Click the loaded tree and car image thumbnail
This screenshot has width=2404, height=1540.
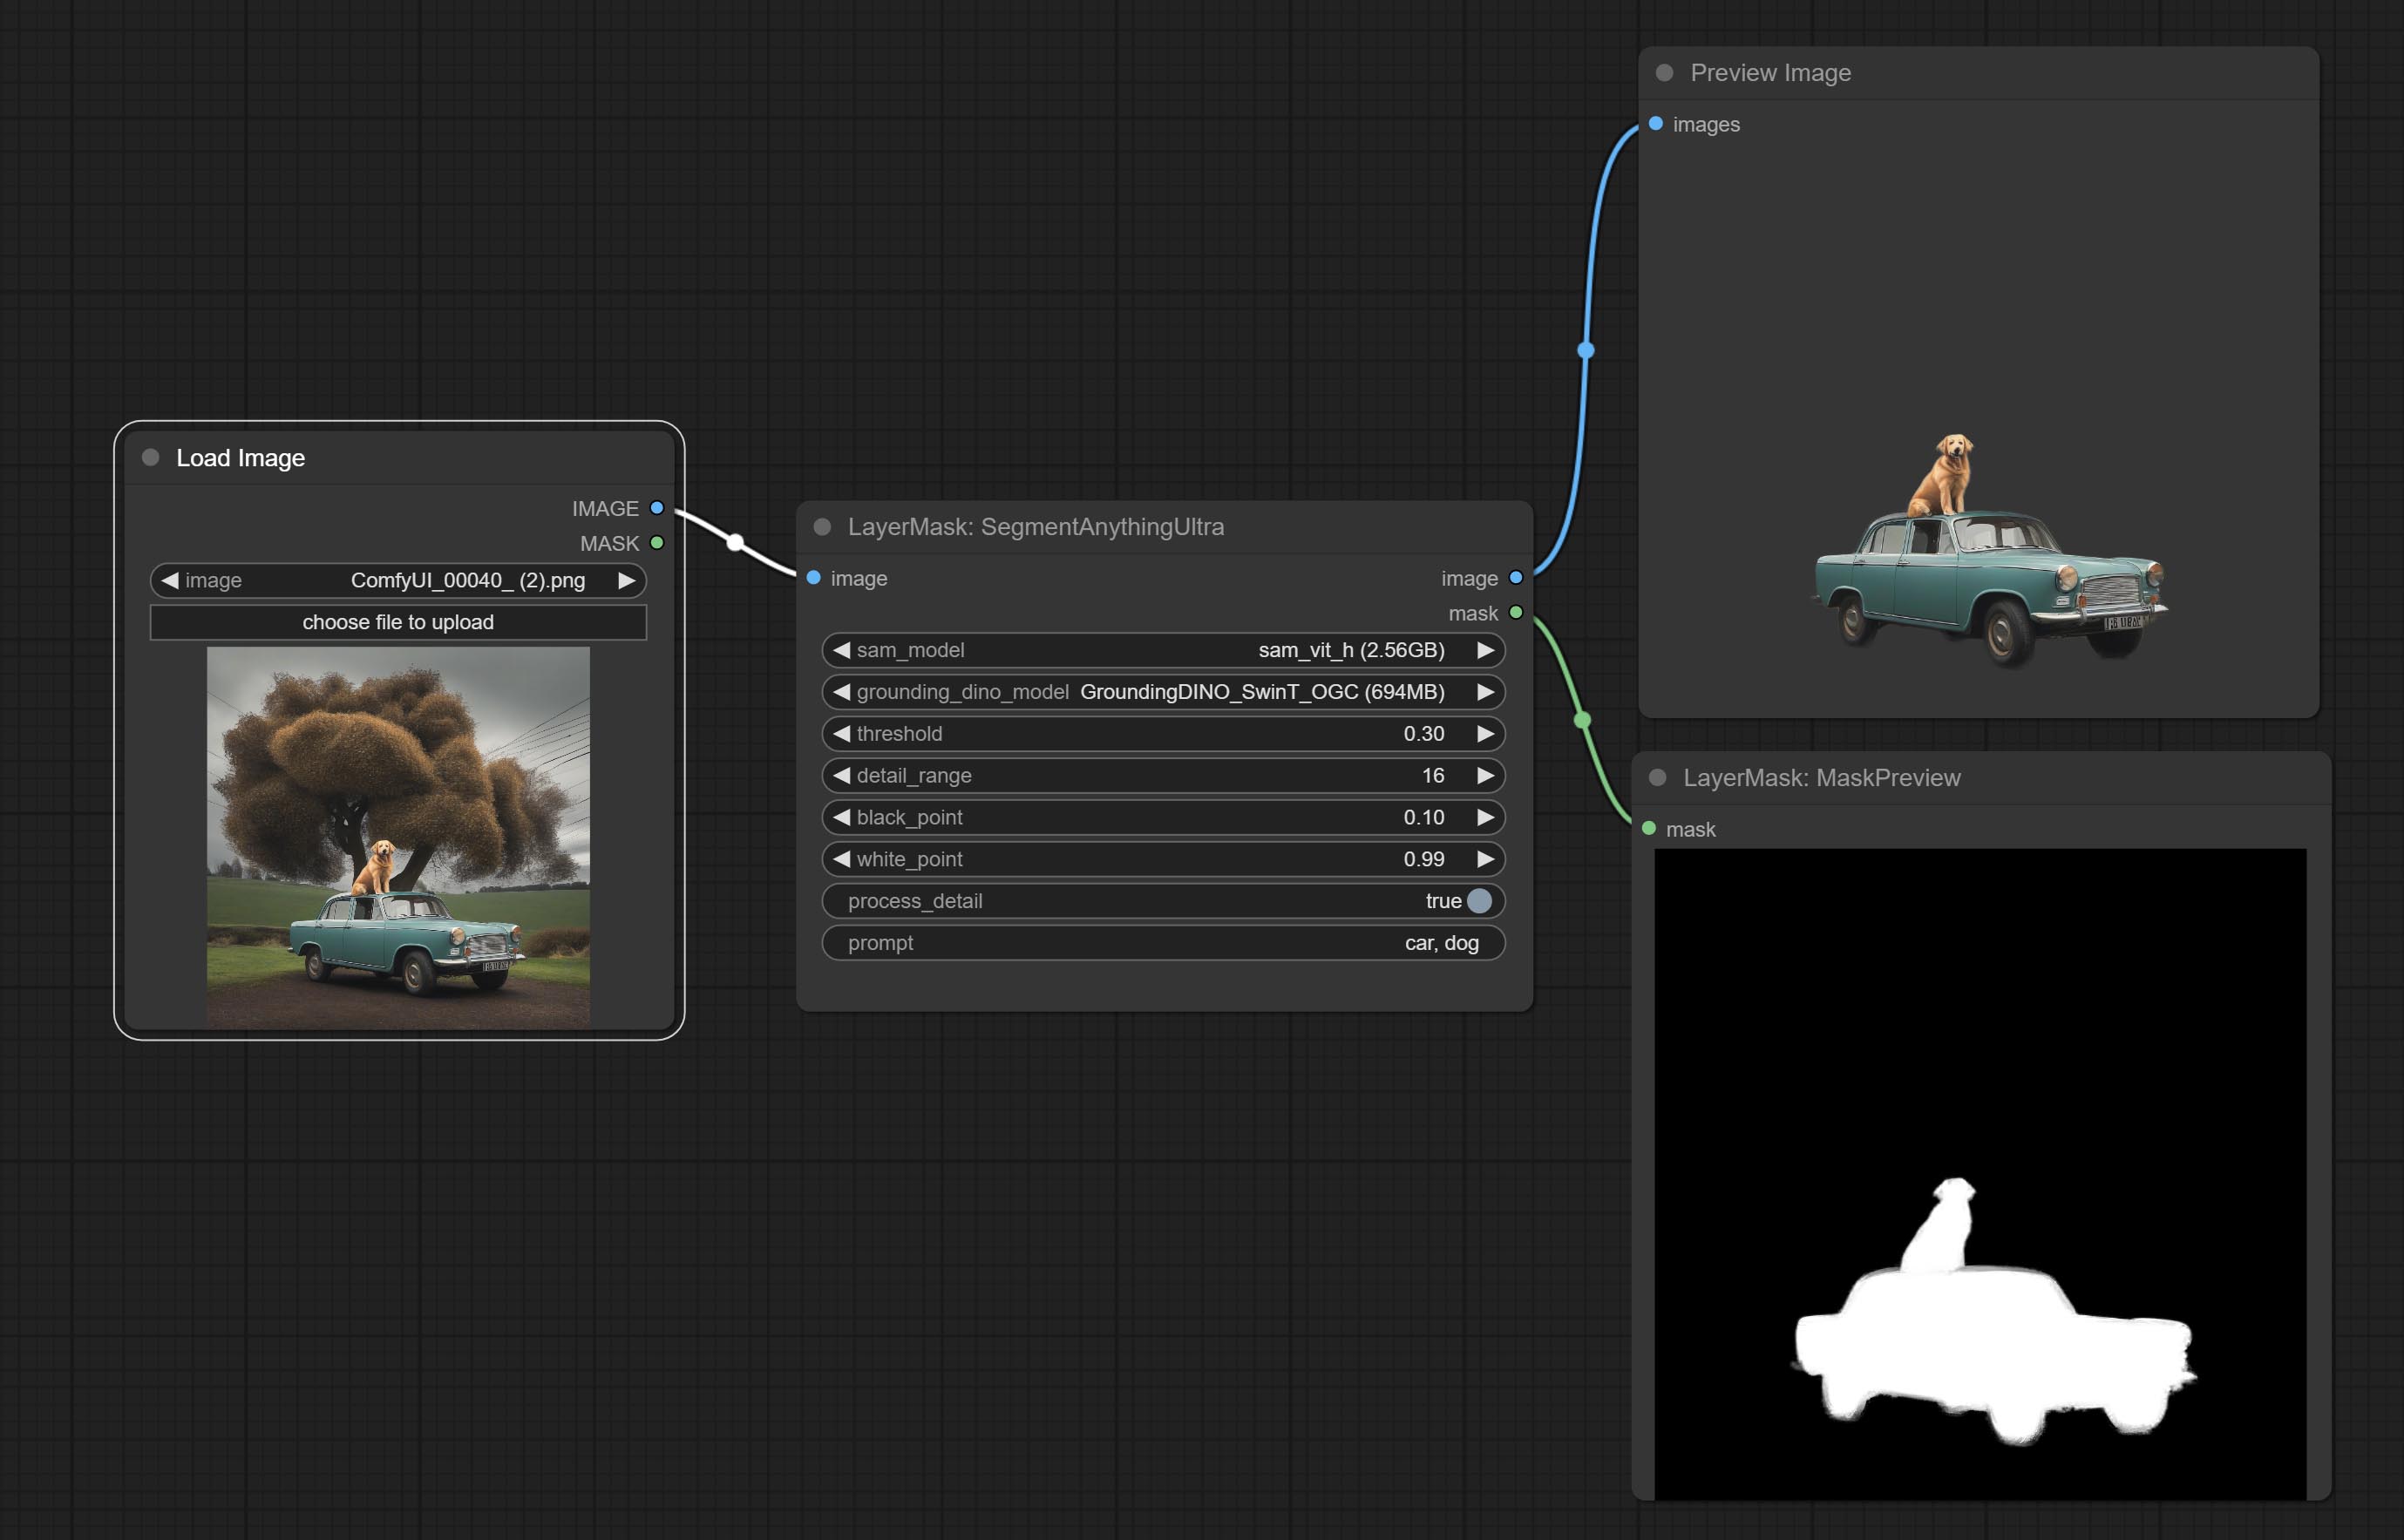398,837
